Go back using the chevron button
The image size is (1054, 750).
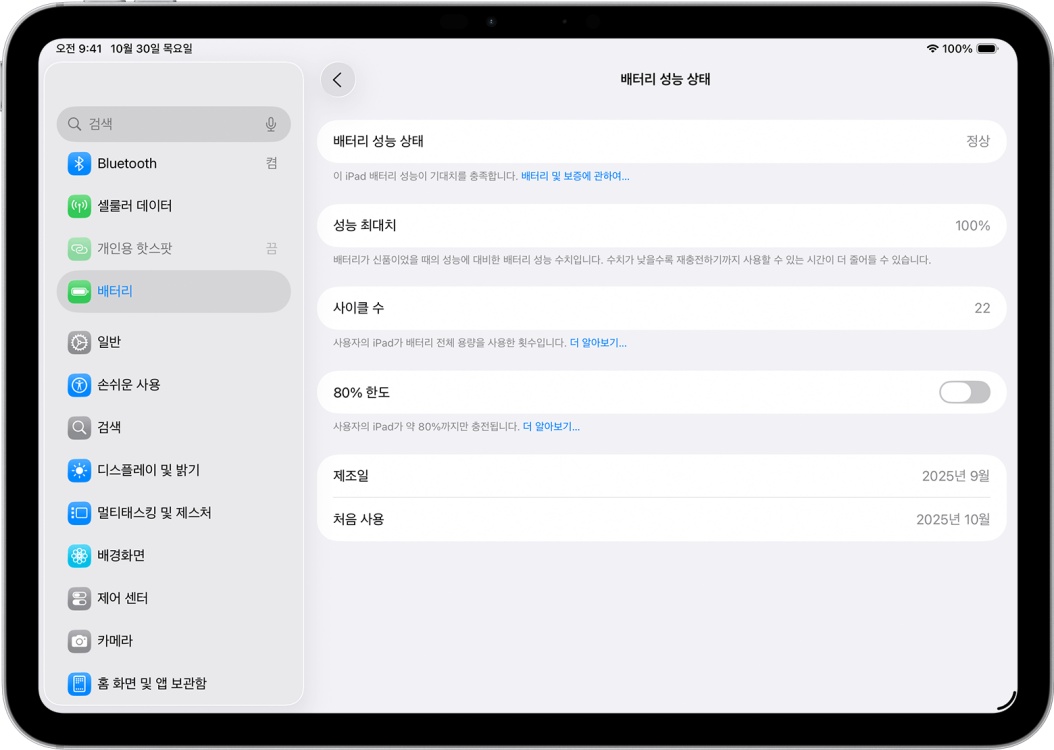click(x=337, y=80)
